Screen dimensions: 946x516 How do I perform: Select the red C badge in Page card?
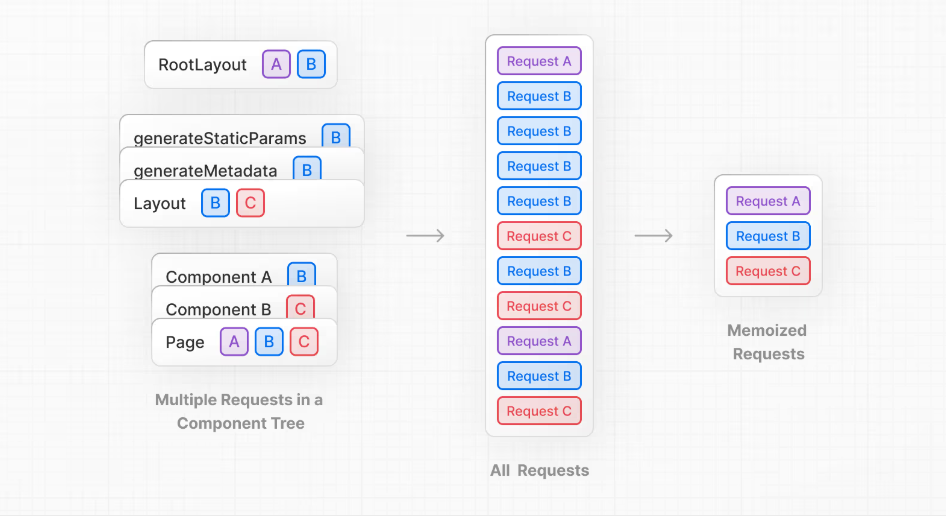click(304, 342)
